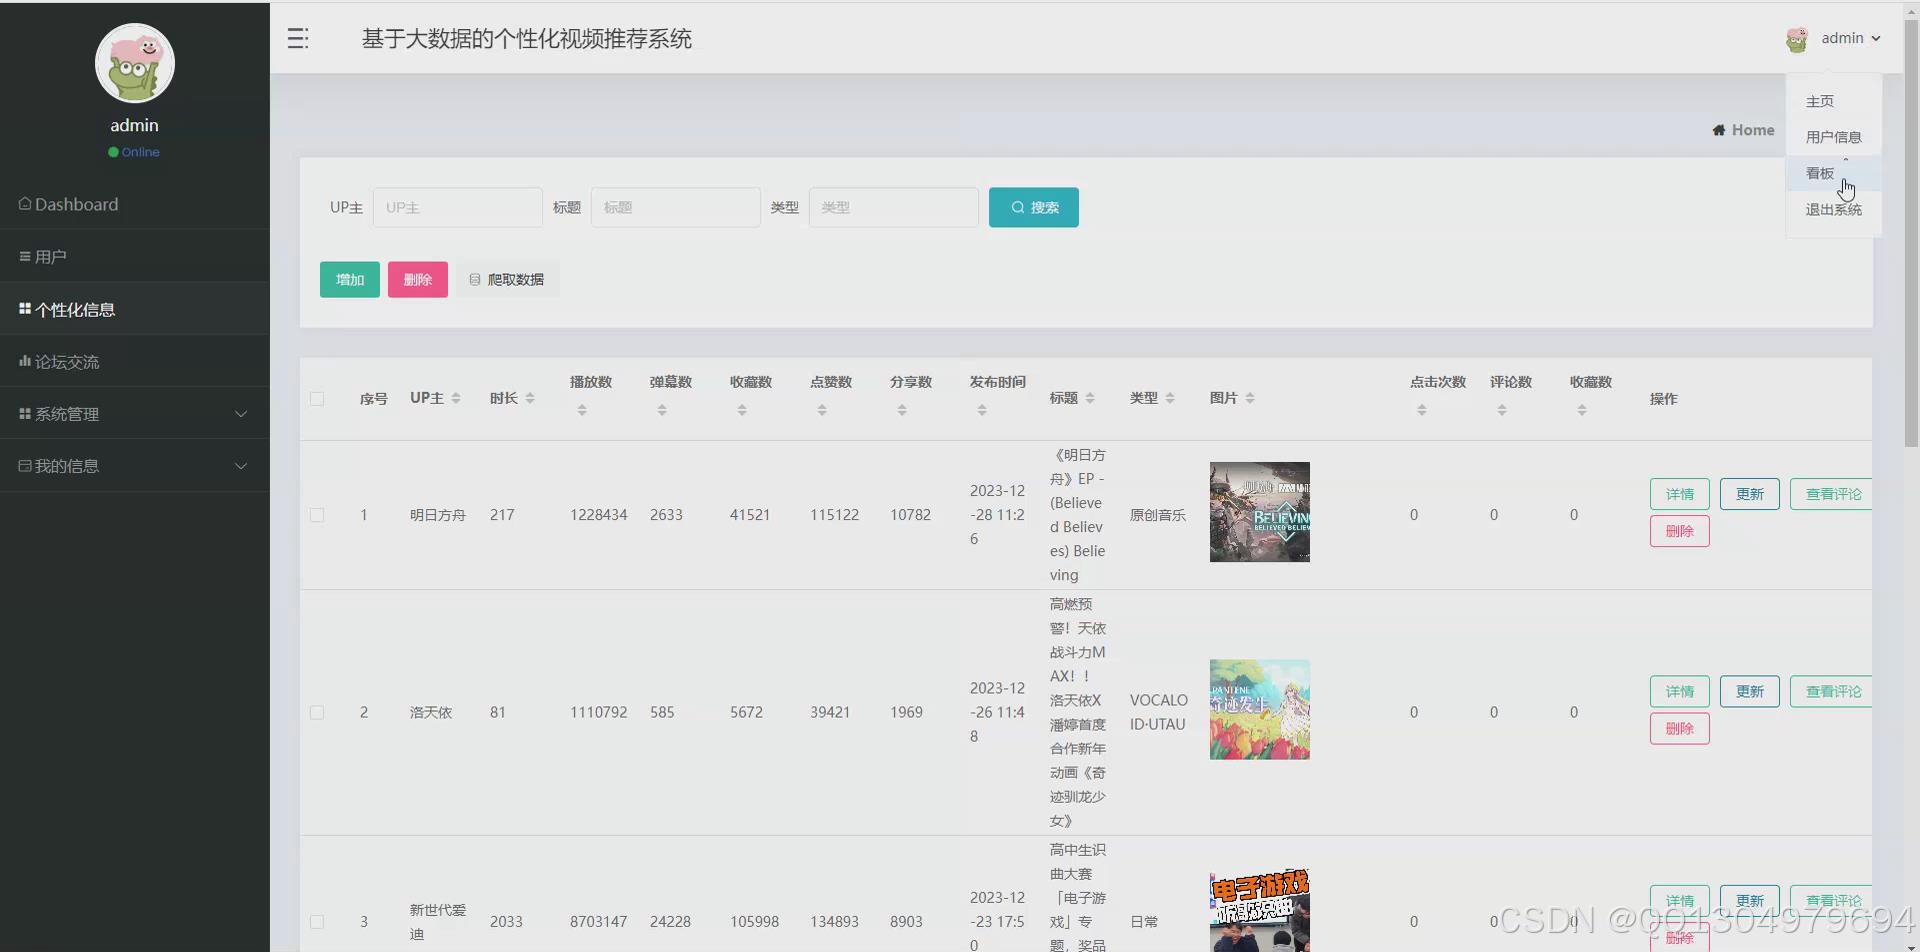The image size is (1920, 952).
Task: Open 详情 for the 洛天依 row
Action: coord(1679,691)
